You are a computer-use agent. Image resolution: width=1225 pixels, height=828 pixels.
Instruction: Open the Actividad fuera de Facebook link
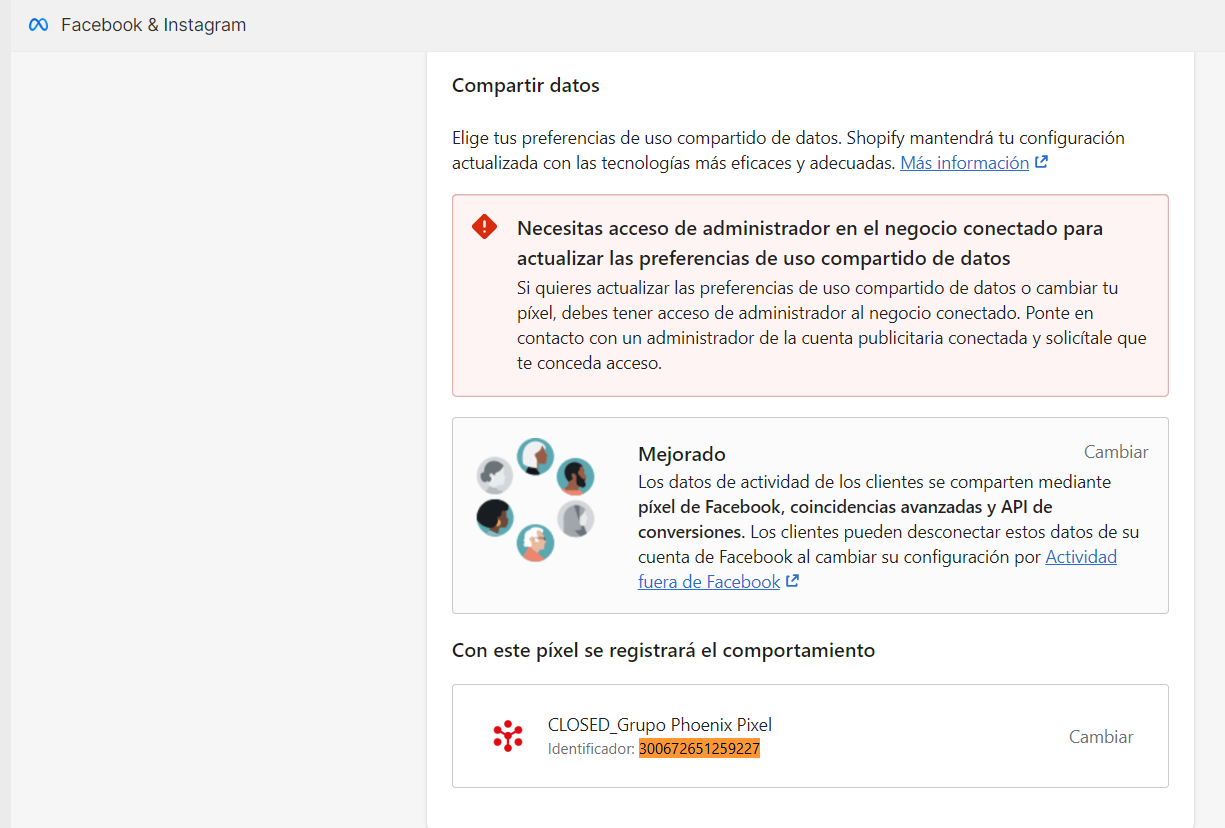coord(1080,557)
